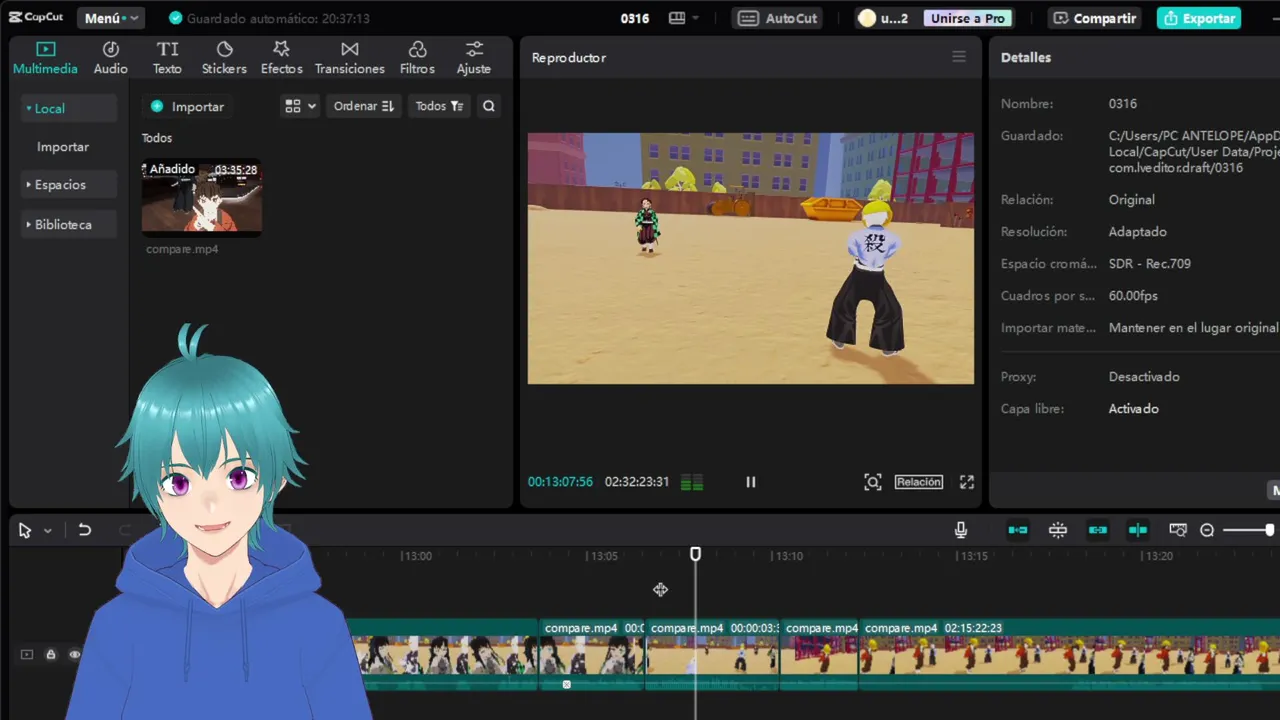
Task: Click the timeline playhead marker
Action: pos(695,554)
